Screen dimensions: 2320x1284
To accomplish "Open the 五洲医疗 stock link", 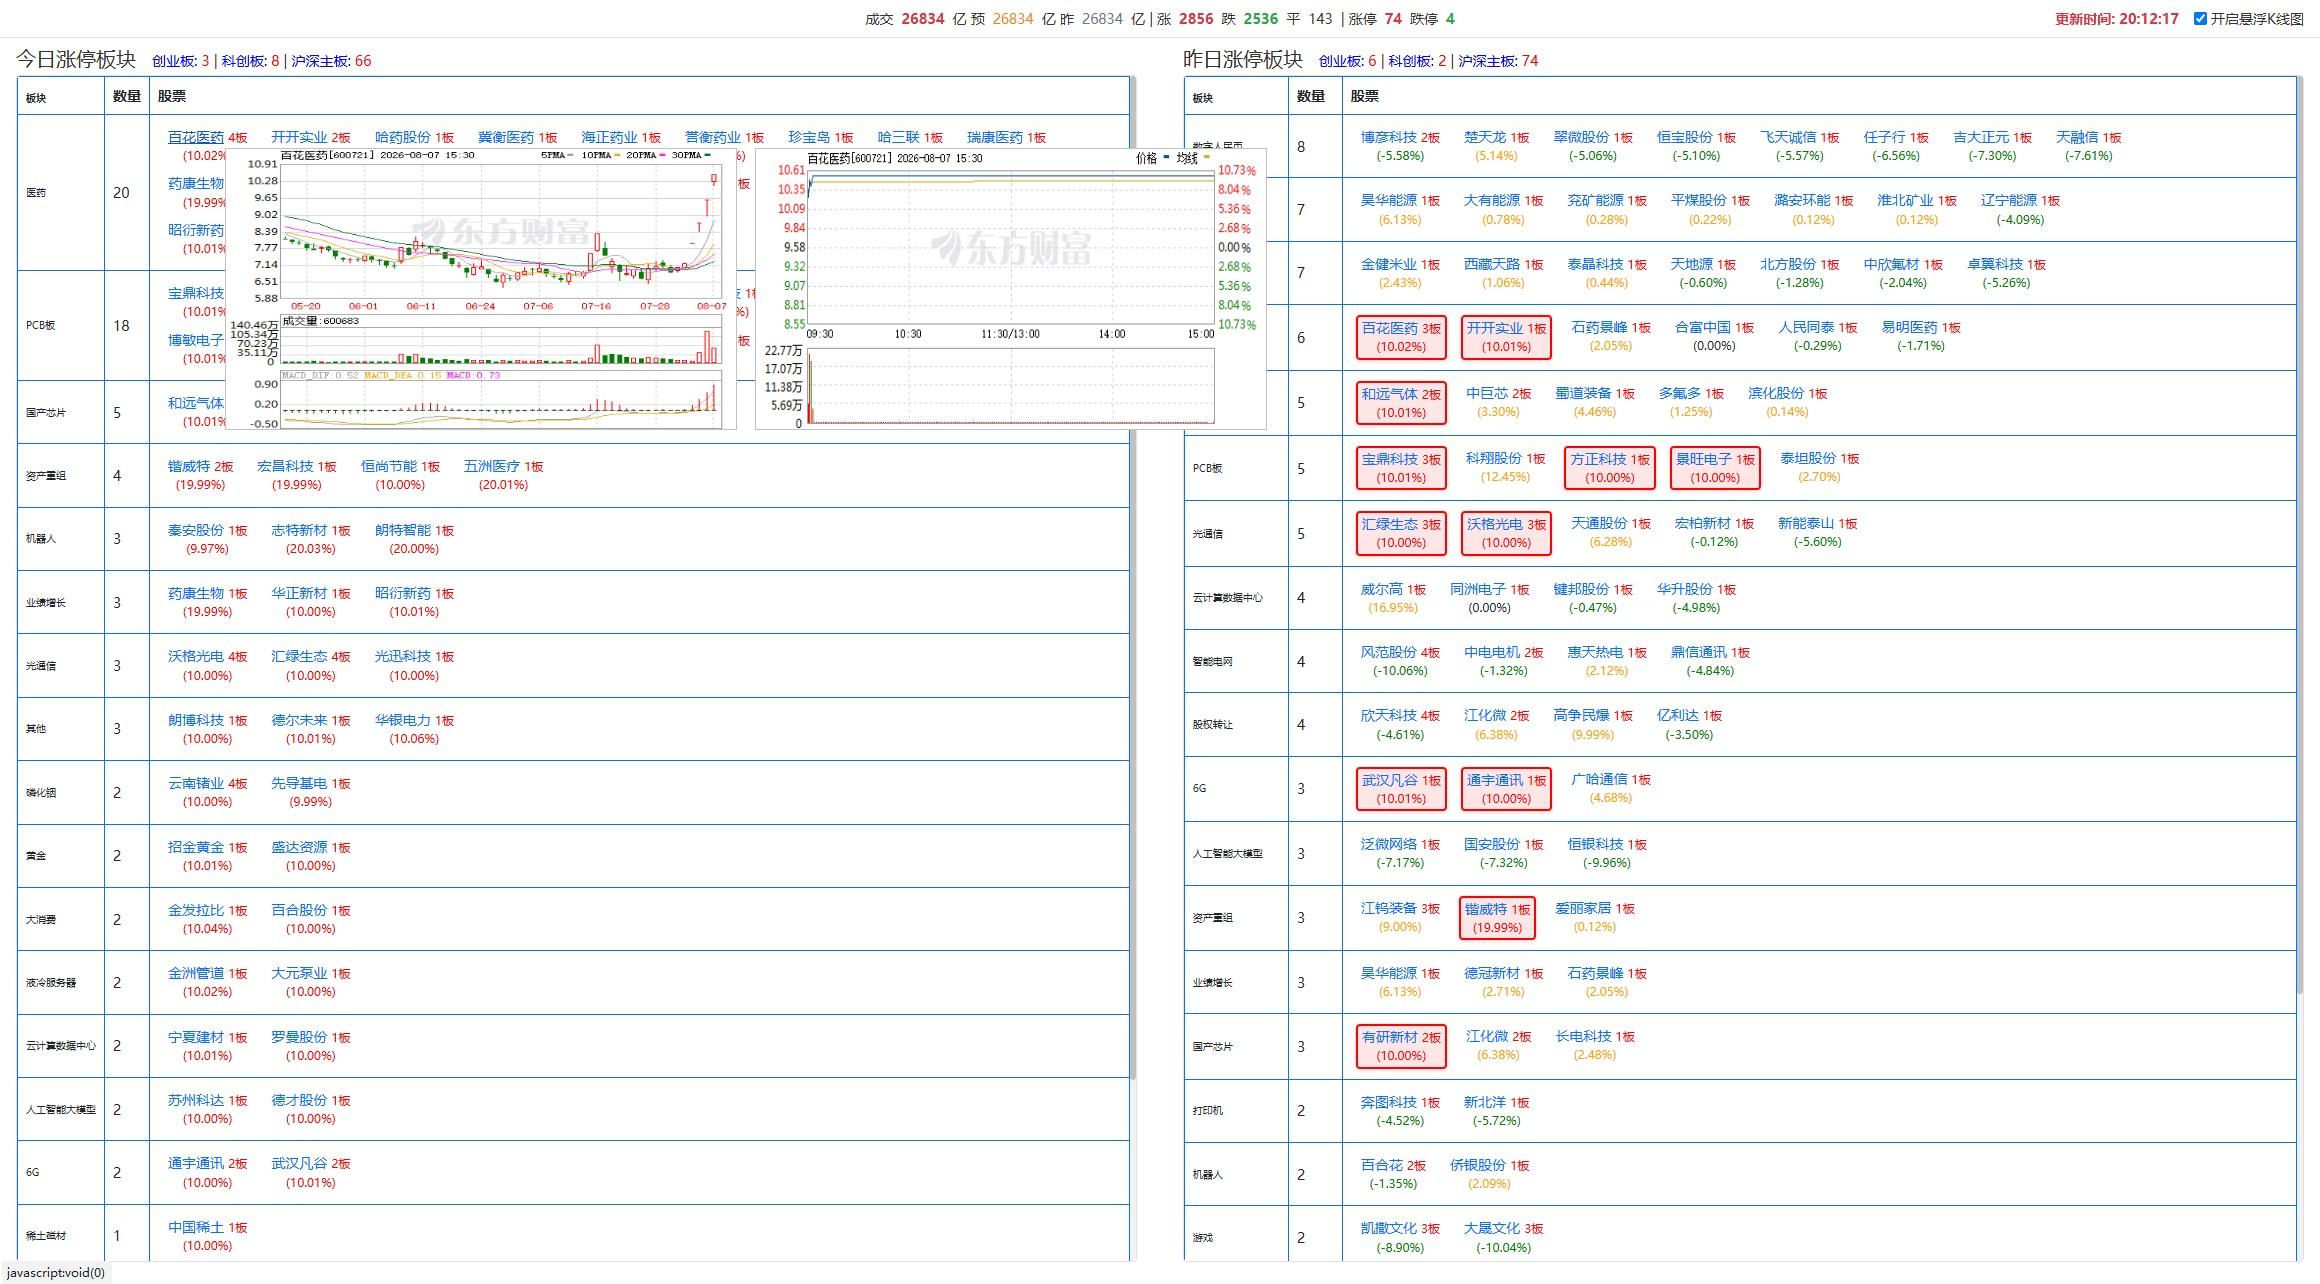I will 492,466.
